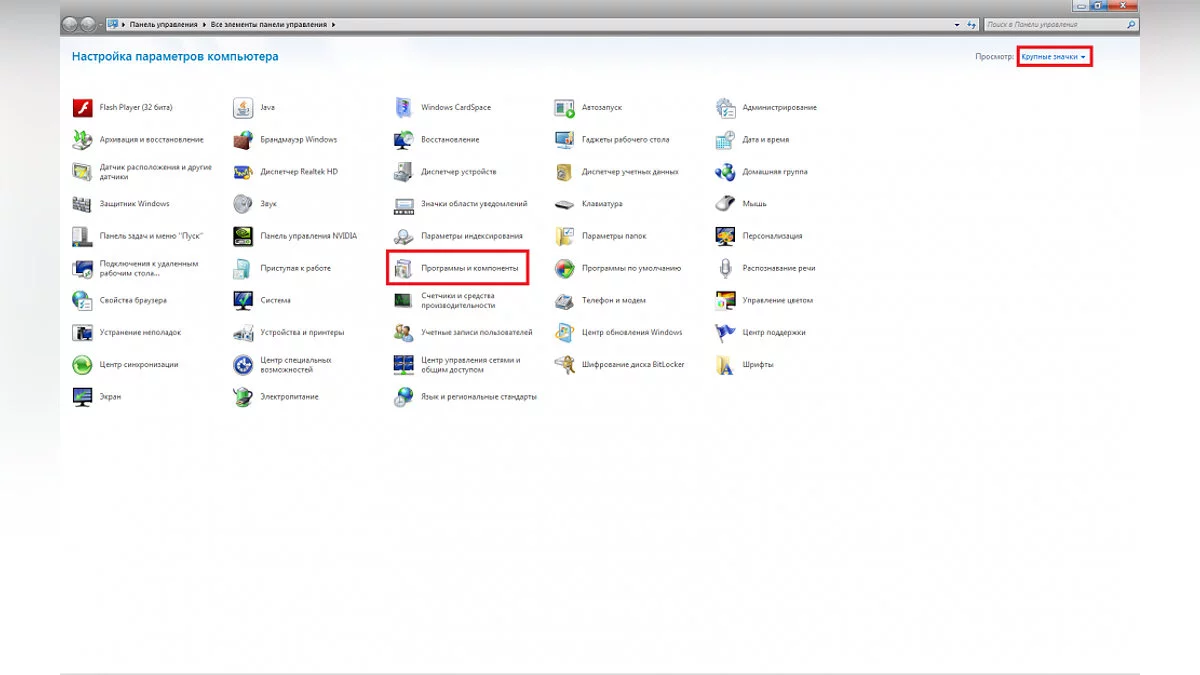Viewport: 1200px width, 675px height.
Task: Open Шрифты fonts link
Action: [757, 365]
